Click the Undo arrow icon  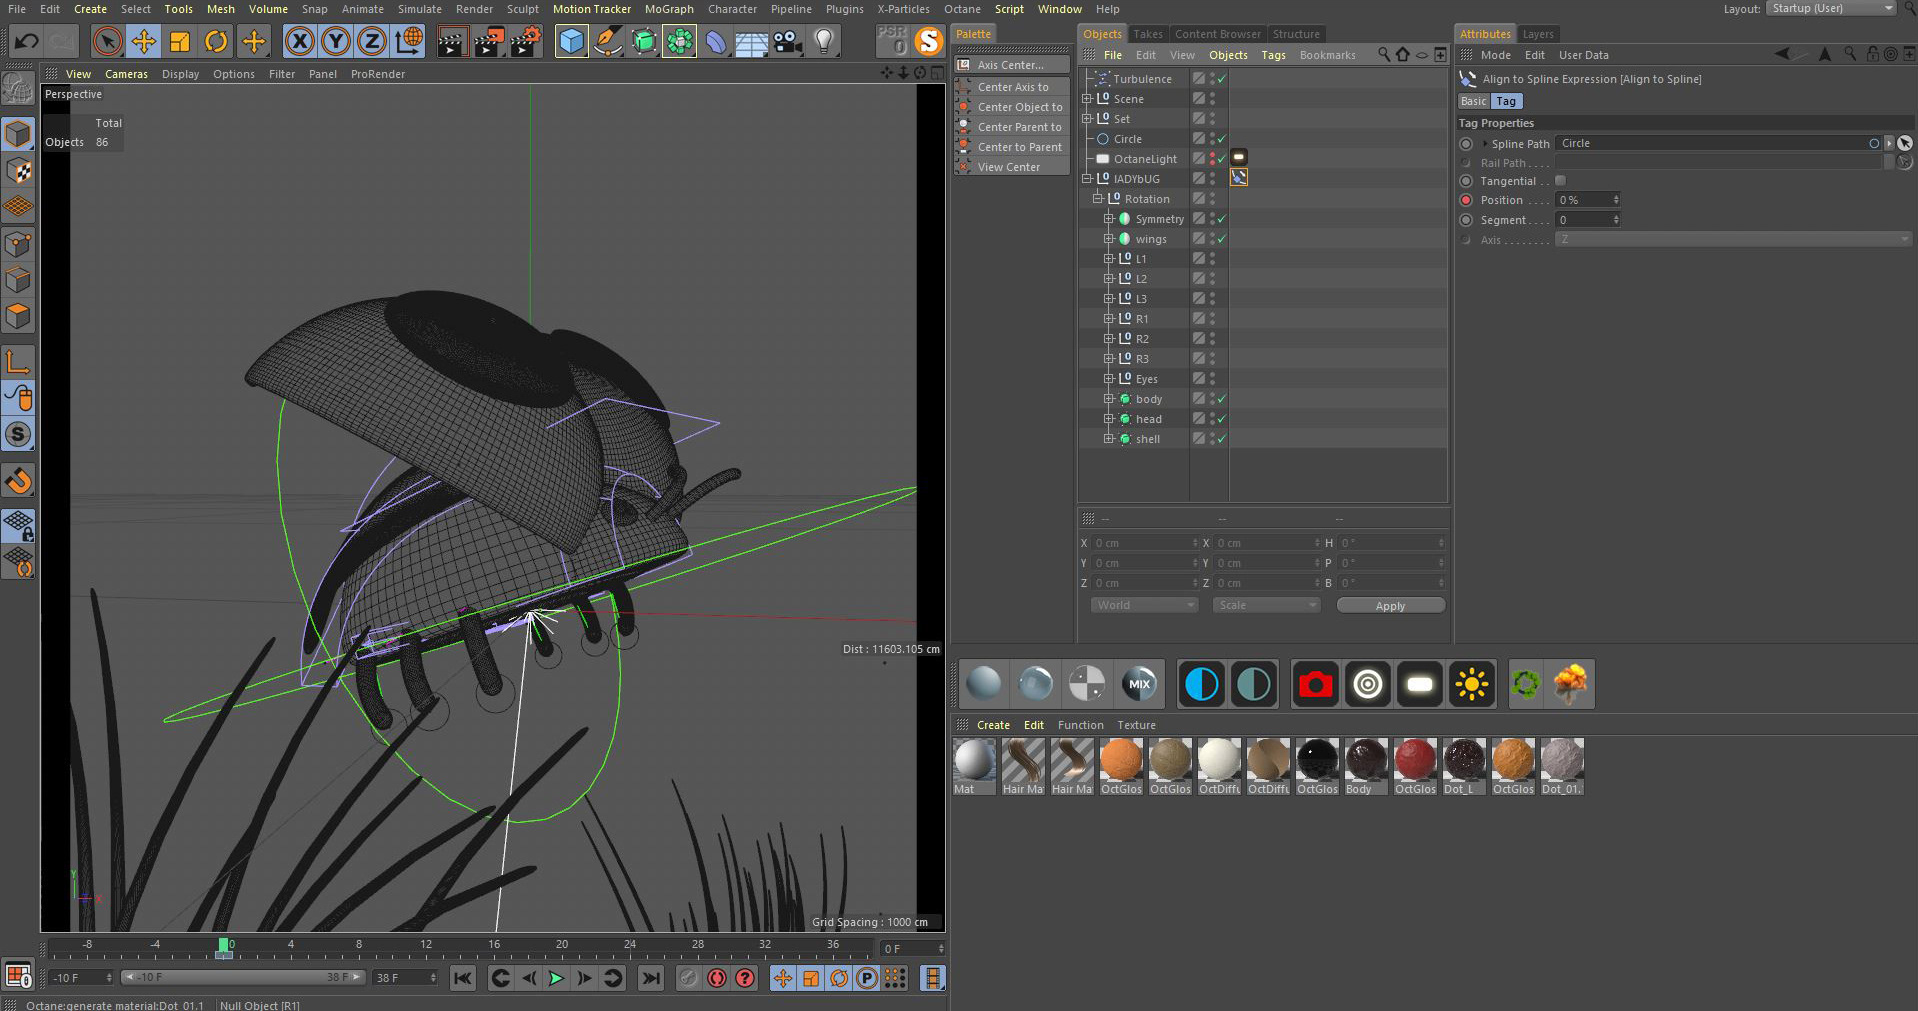tap(27, 41)
